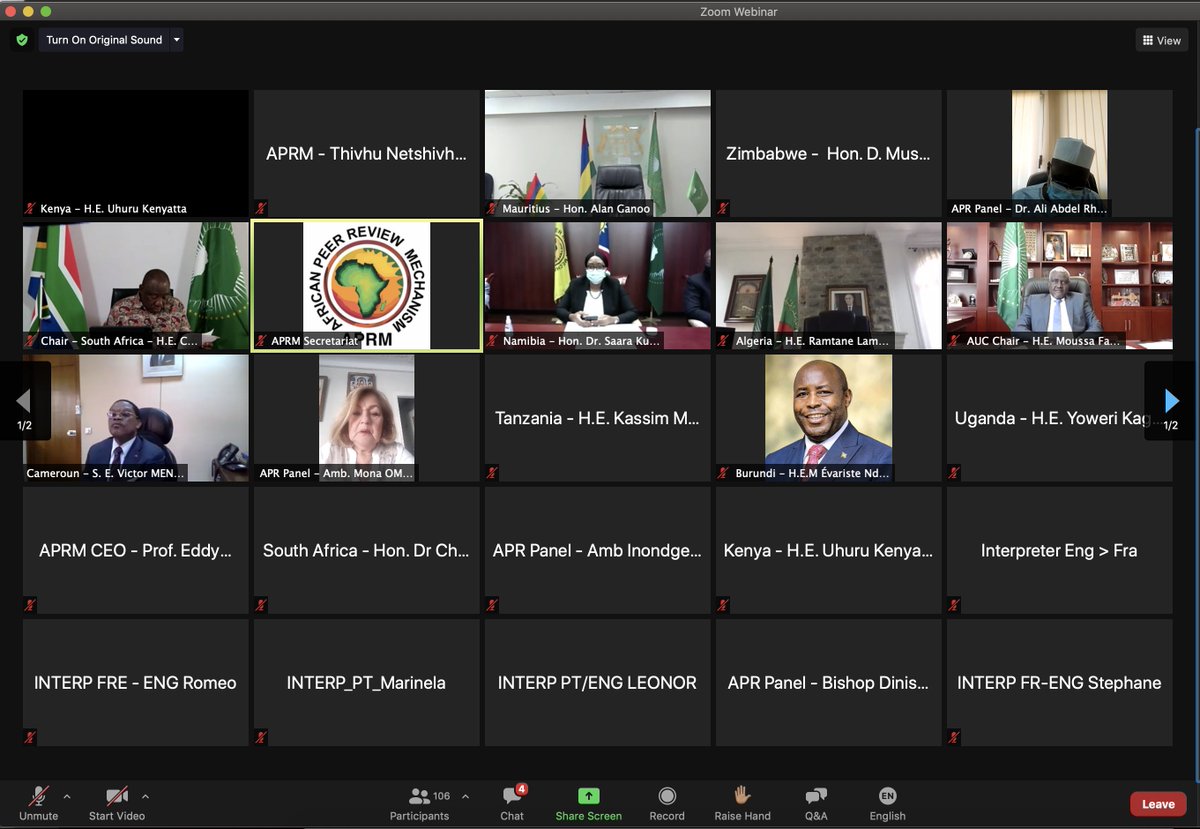The height and width of the screenshot is (829, 1200).
Task: Click the INTERP PT/ENG LEONOR tile
Action: coord(598,682)
